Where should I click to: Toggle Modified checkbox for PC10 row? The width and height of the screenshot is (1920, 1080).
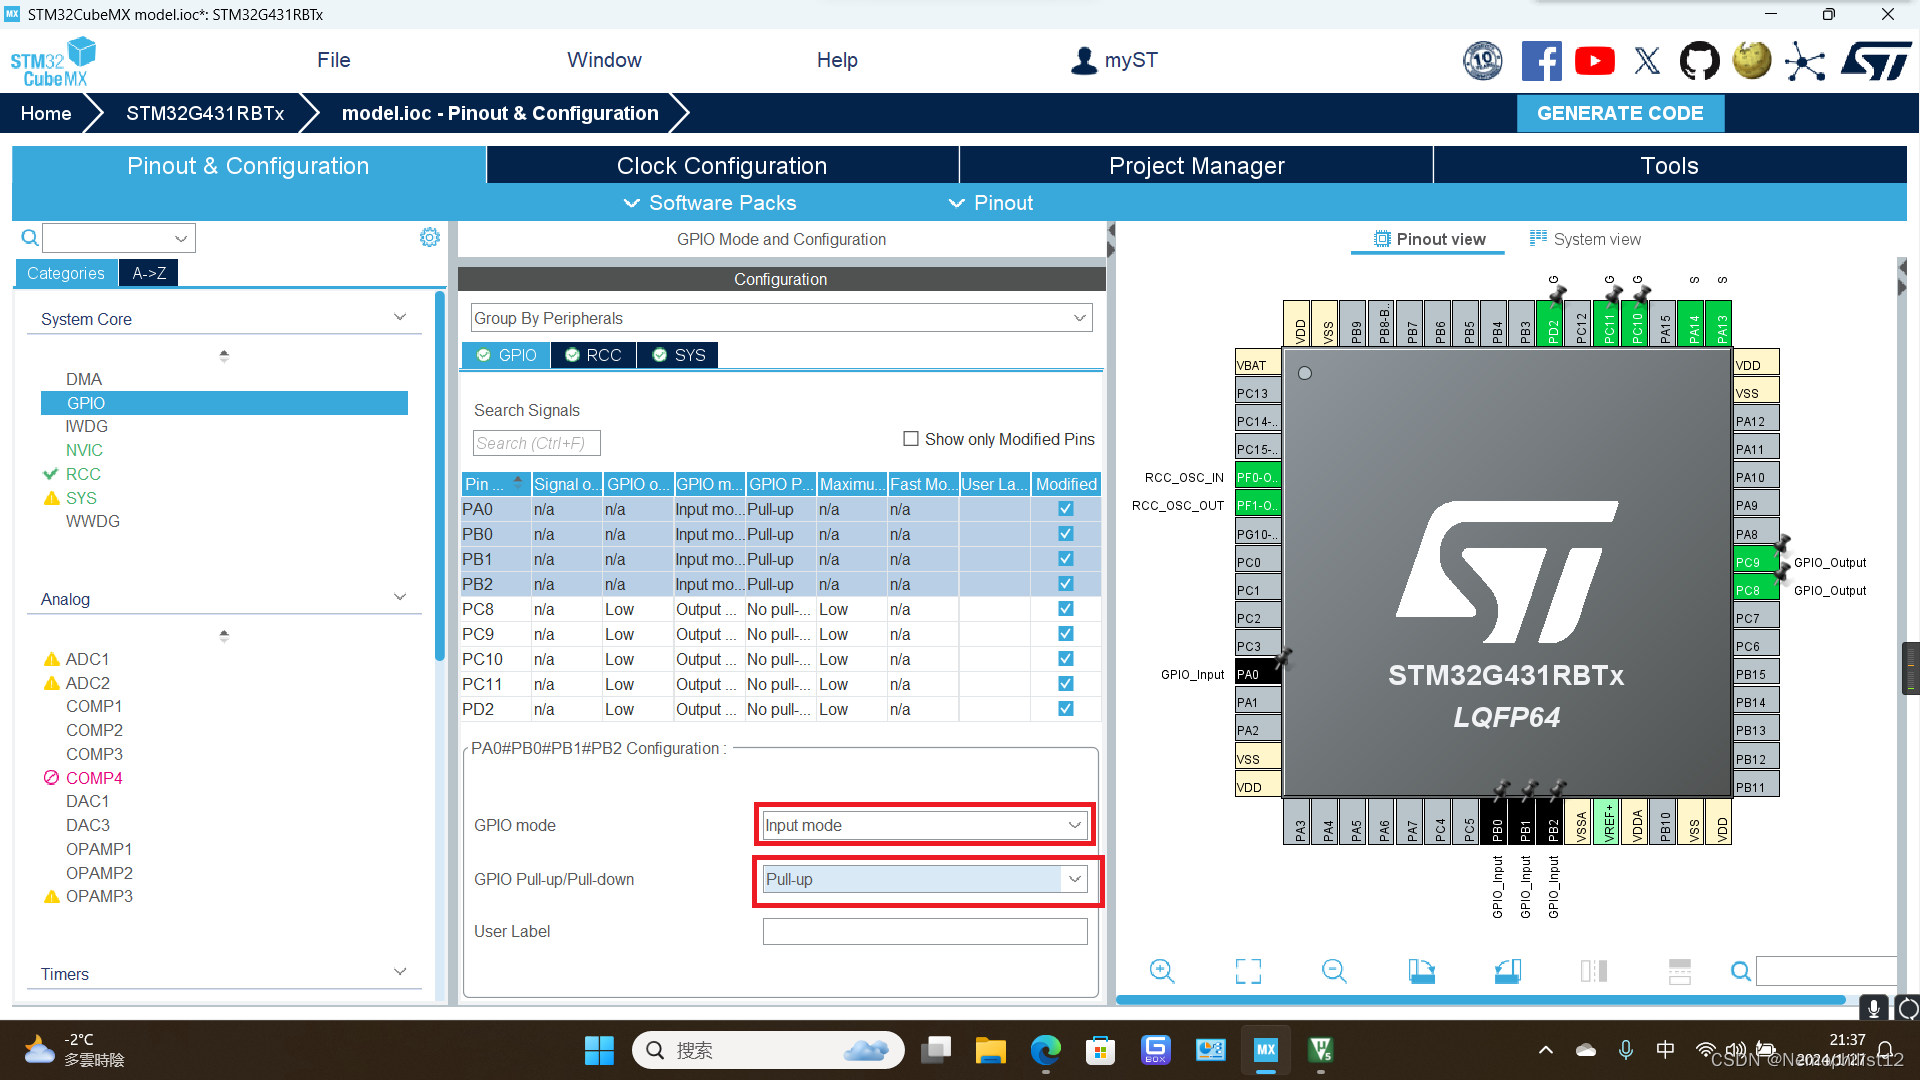1066,659
